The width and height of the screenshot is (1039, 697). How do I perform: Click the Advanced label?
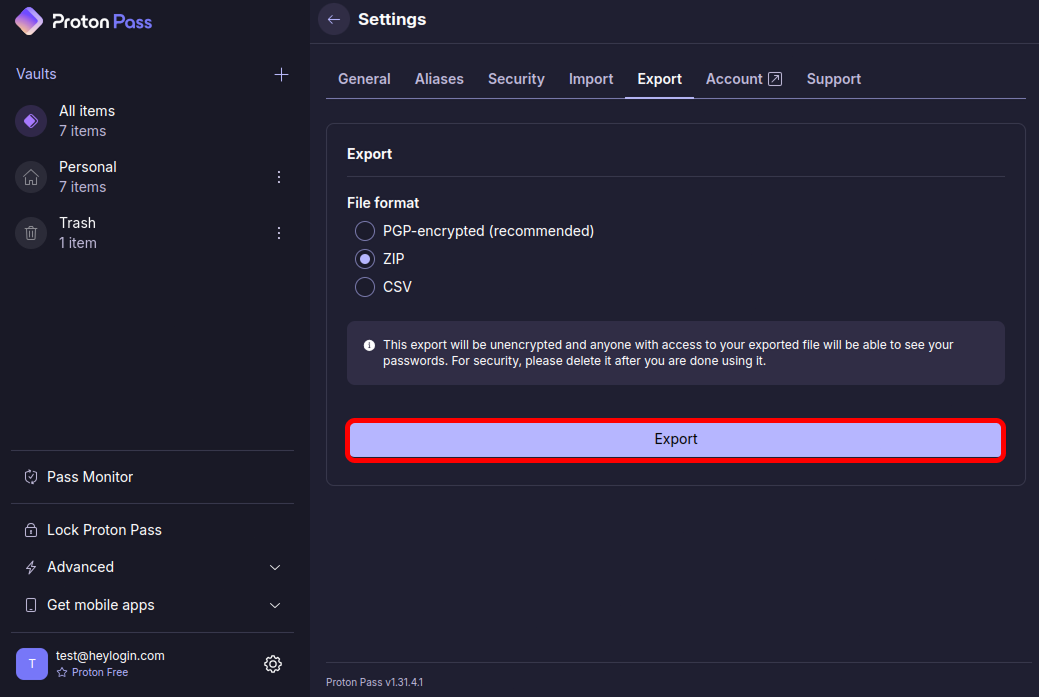coord(80,567)
